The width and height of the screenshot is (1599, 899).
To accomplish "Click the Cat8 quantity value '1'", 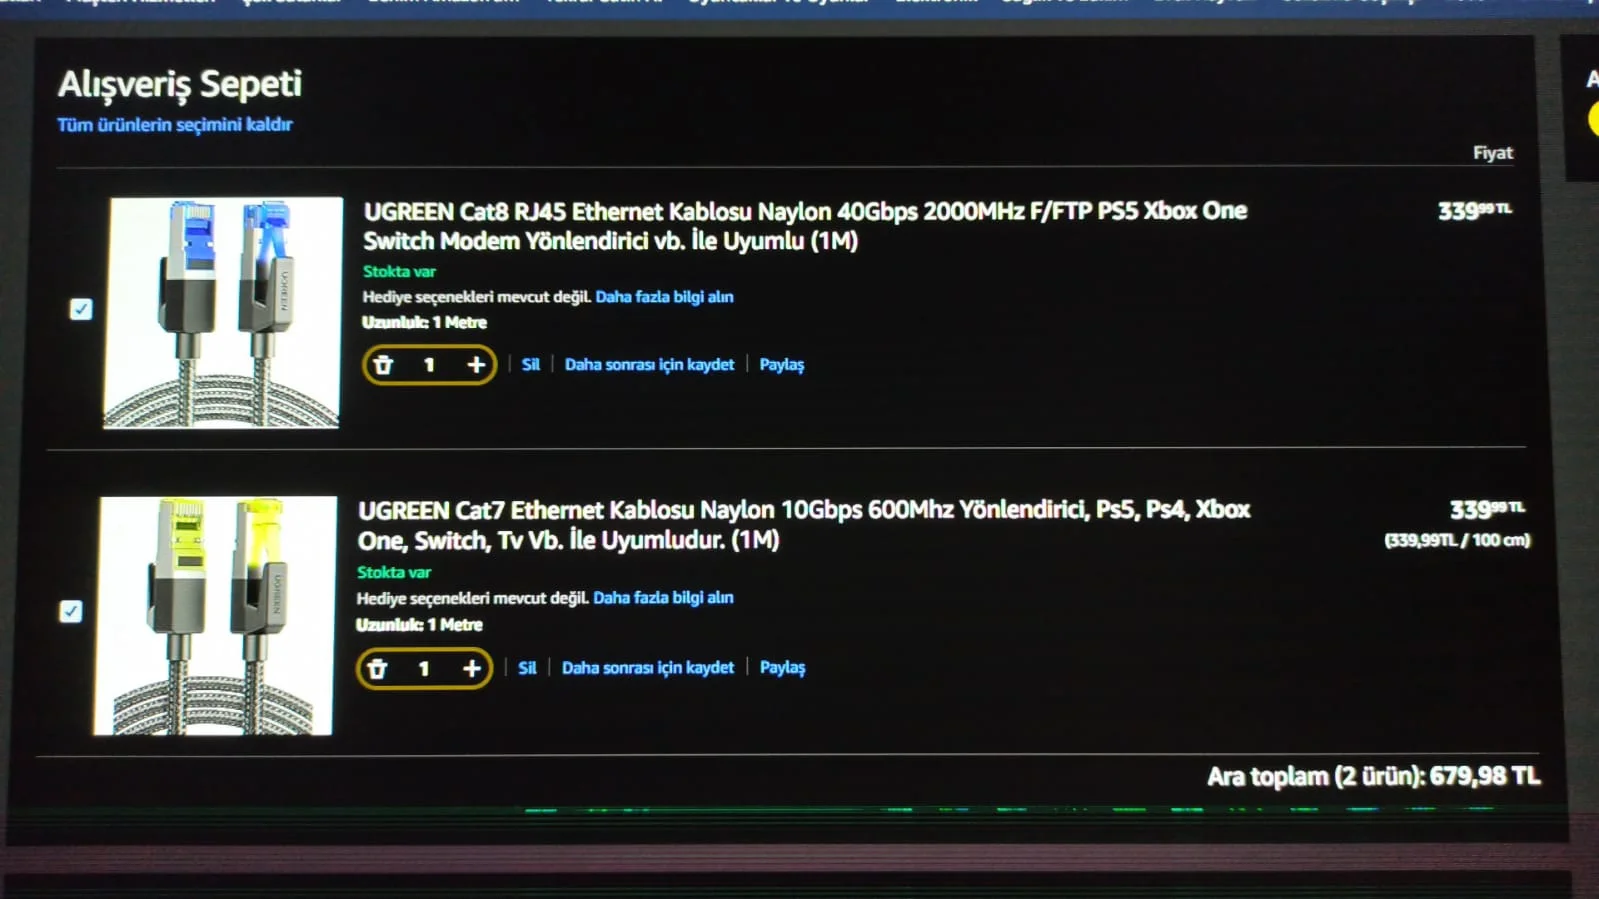I will tap(429, 365).
